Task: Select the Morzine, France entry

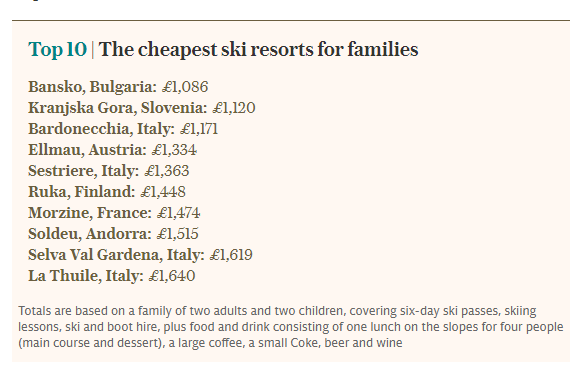Action: pos(114,213)
